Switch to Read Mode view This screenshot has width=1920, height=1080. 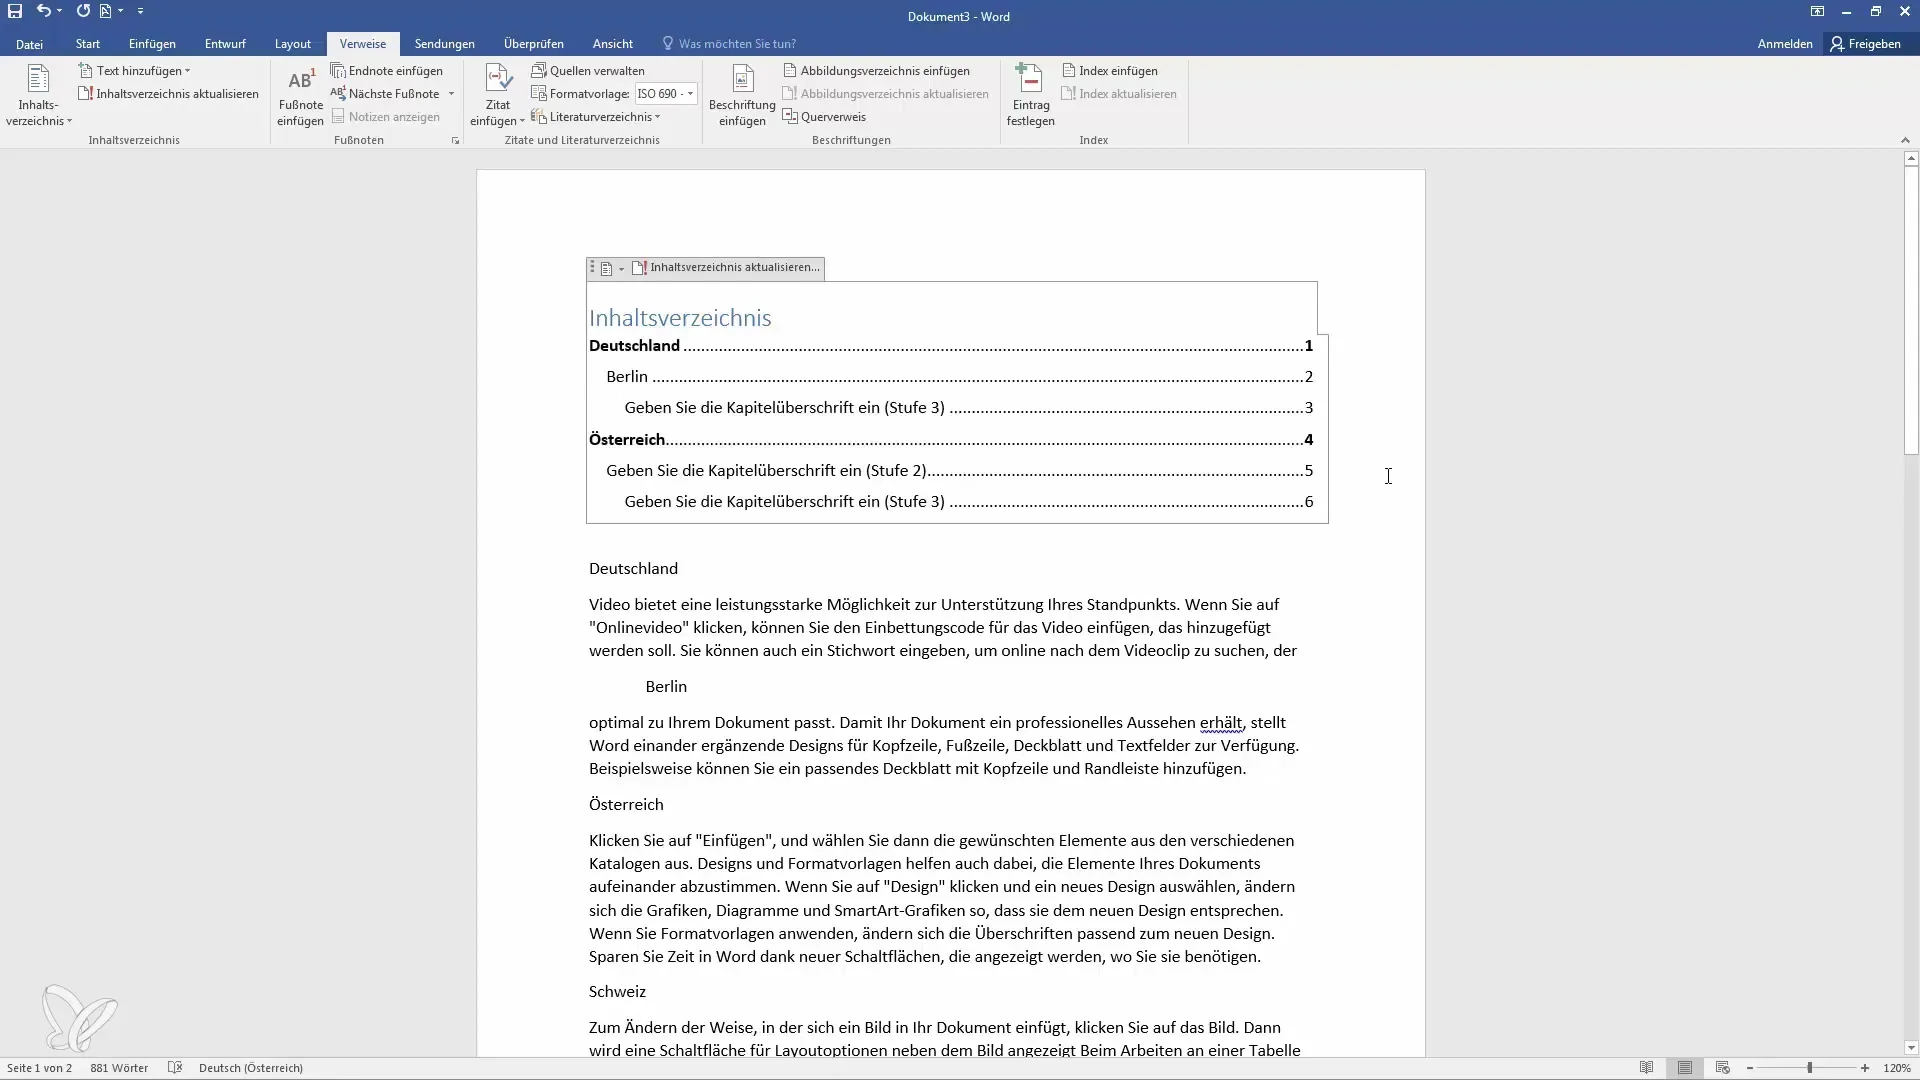pos(1647,1068)
